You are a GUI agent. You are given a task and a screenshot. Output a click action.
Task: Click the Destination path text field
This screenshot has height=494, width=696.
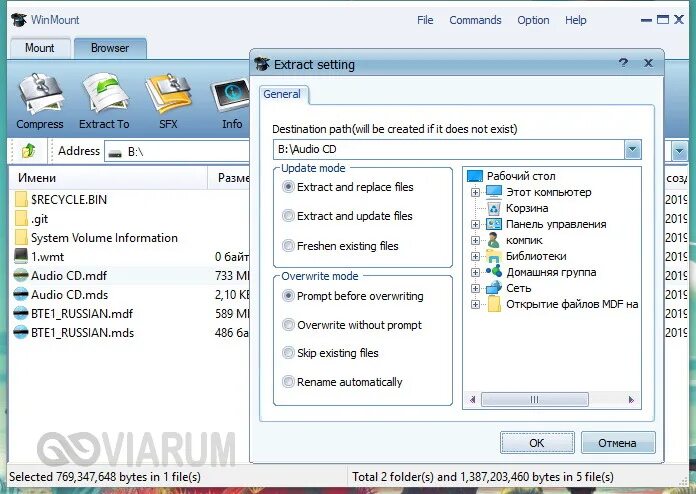click(449, 150)
